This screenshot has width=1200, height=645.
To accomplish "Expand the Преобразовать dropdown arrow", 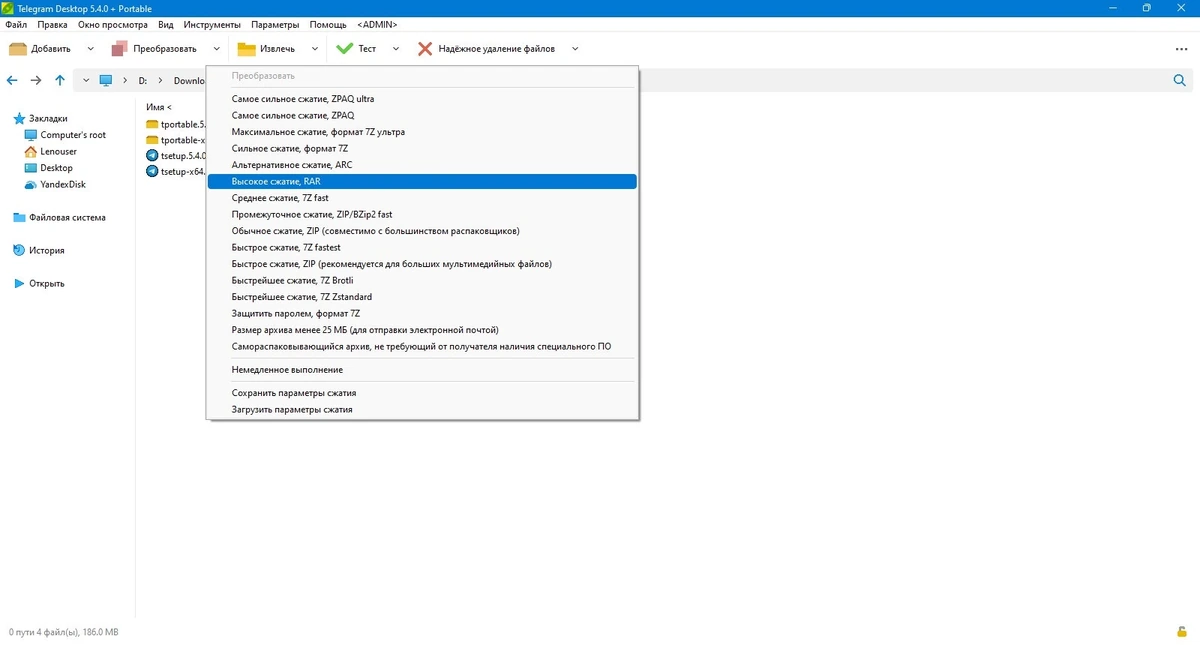I will 216,48.
